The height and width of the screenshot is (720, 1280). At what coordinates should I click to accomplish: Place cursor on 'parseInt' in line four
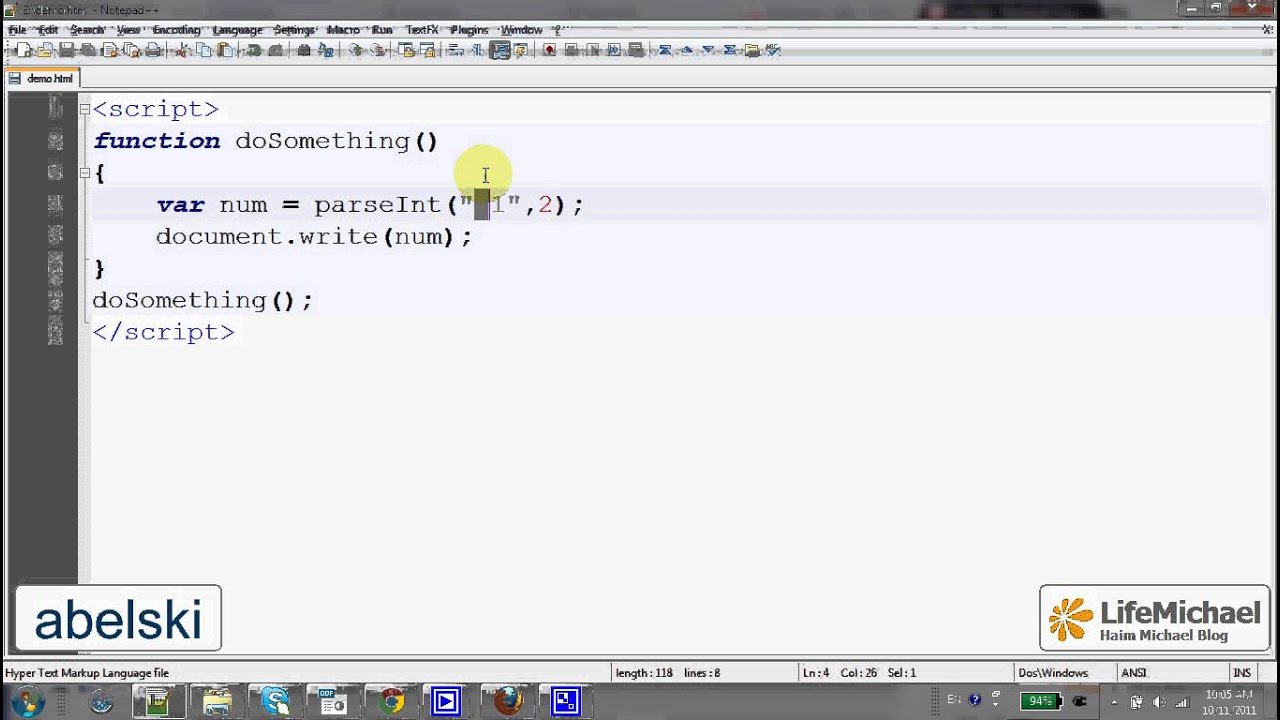(x=378, y=205)
